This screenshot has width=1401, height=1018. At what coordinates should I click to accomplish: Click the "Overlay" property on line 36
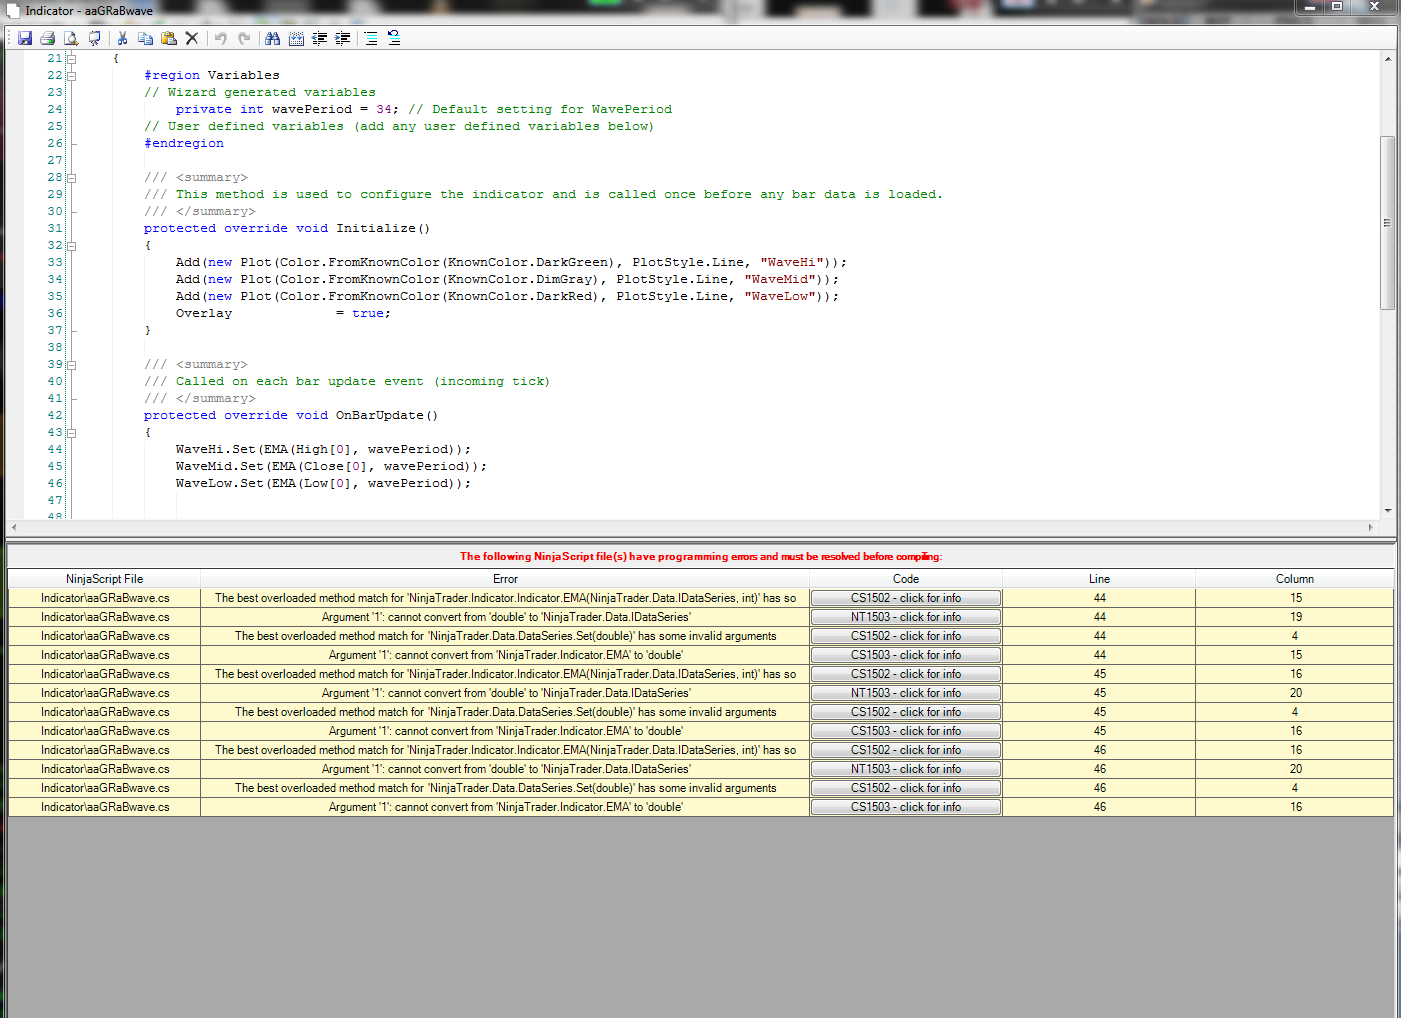pos(204,313)
